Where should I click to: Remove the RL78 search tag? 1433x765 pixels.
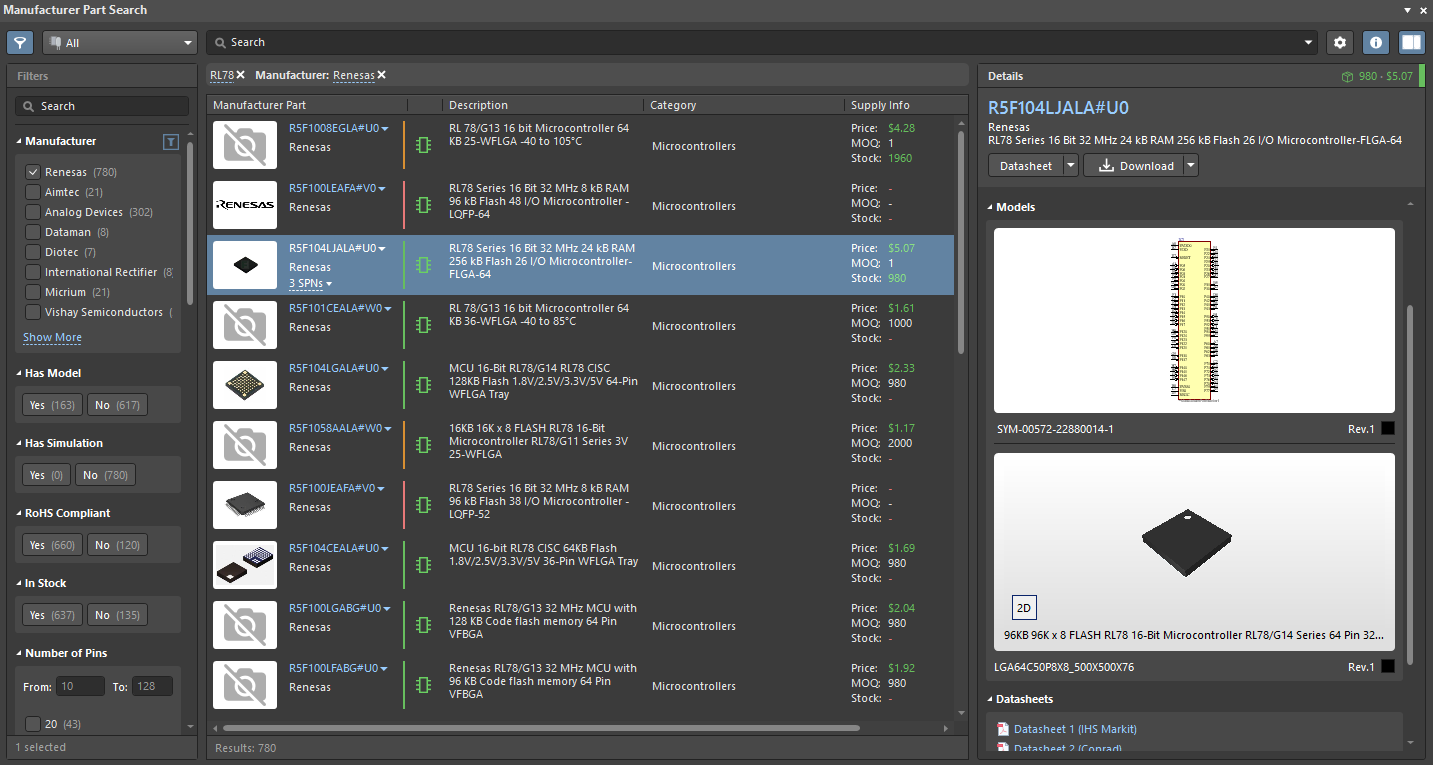tap(241, 75)
